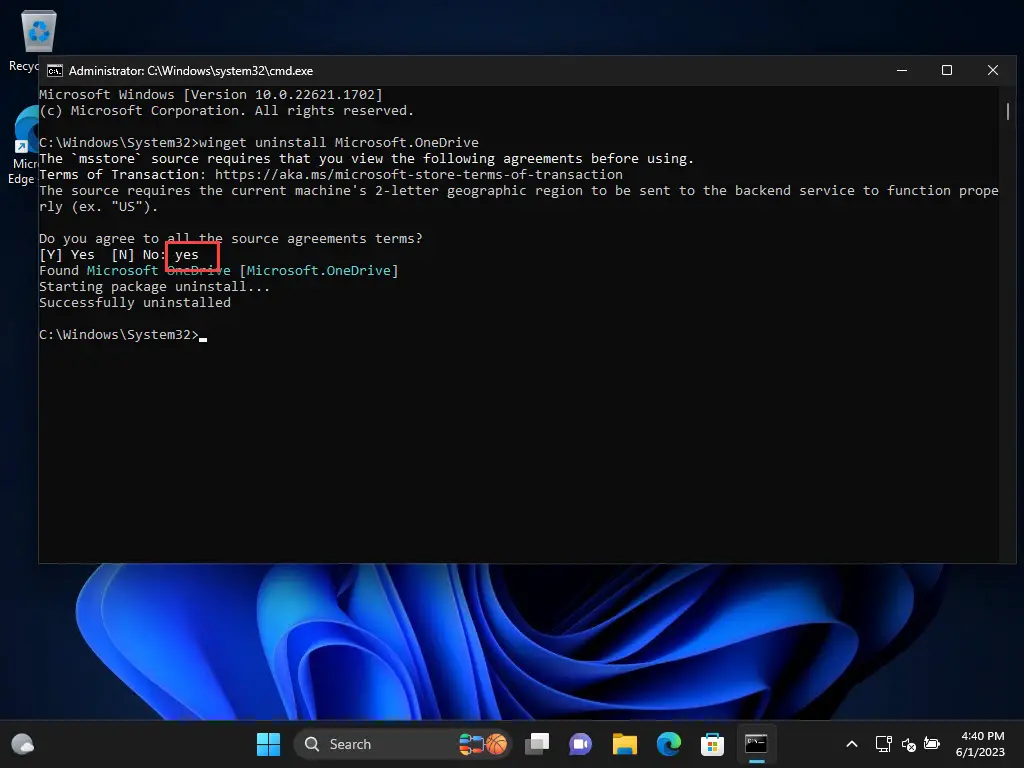Minimize the Command Prompt window
Screen dimensions: 1024x768
point(902,71)
